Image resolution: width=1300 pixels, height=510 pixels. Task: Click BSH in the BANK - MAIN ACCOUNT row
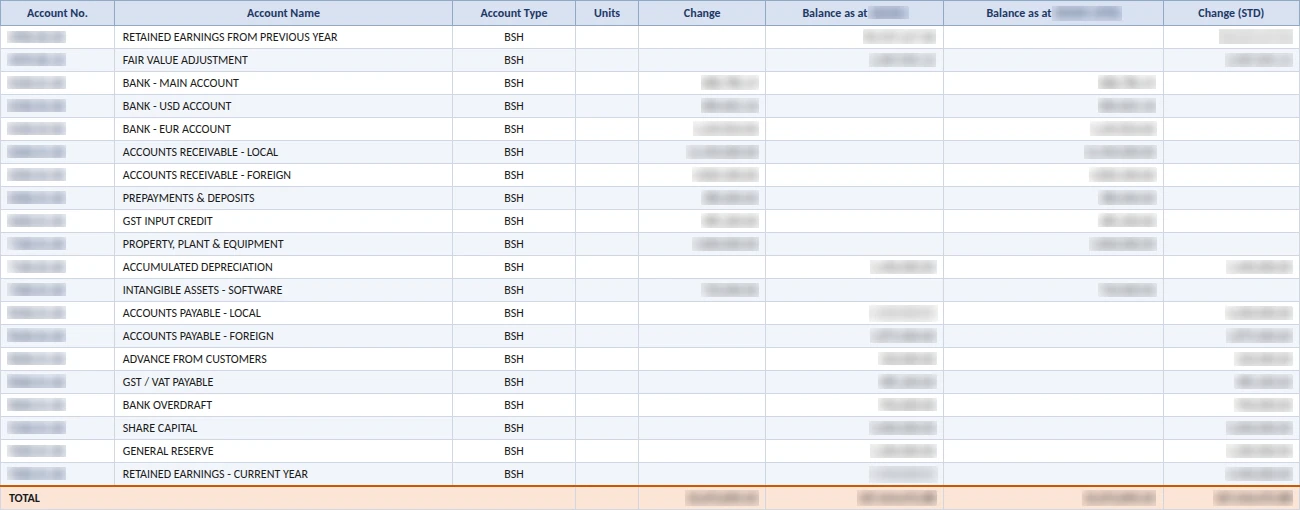click(x=514, y=83)
